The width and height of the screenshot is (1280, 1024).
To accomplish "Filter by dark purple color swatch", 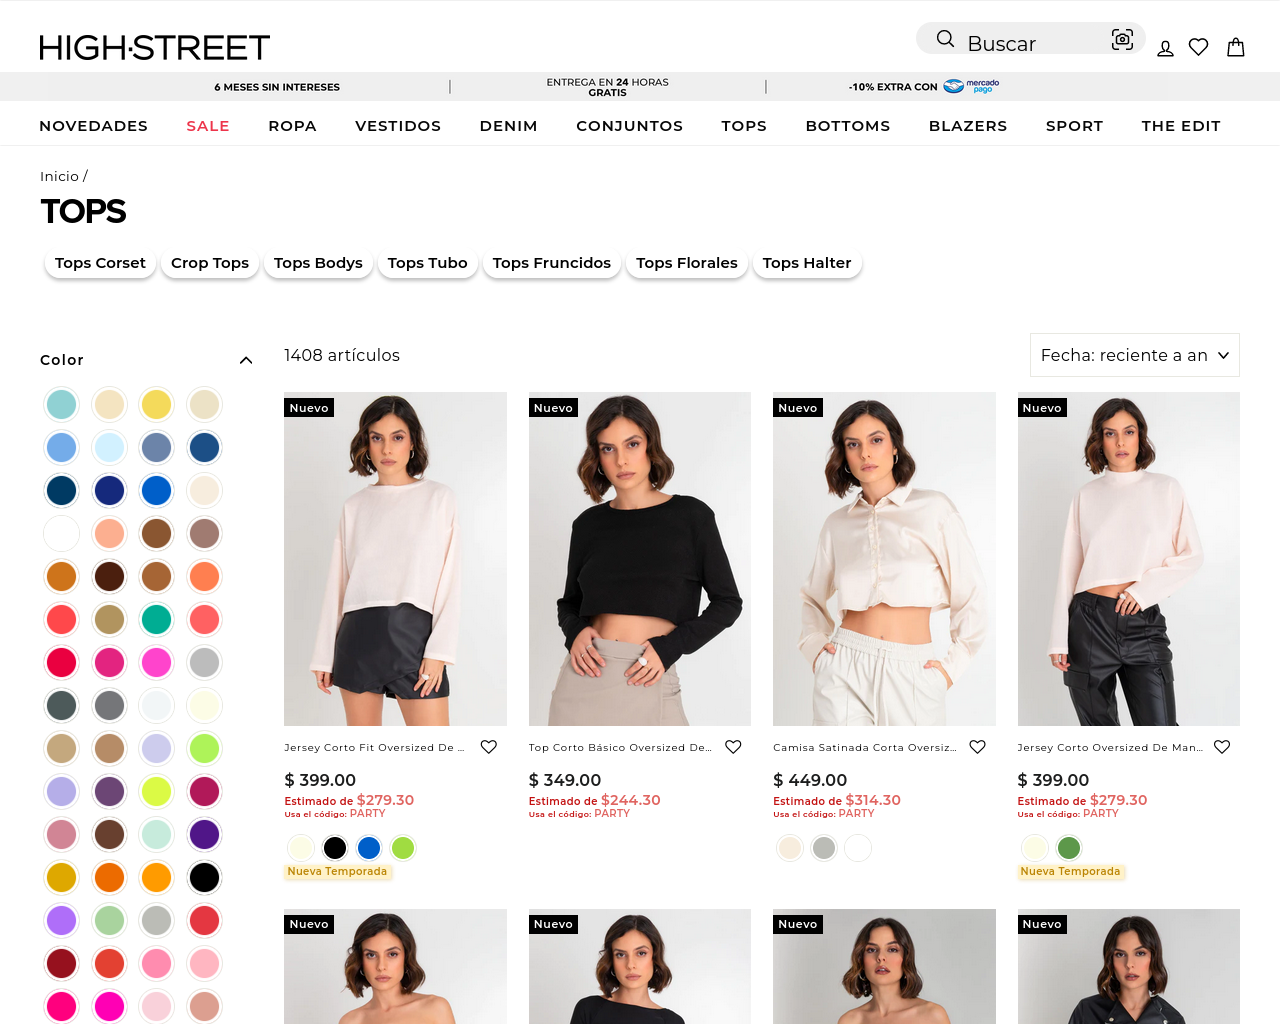I will click(204, 834).
